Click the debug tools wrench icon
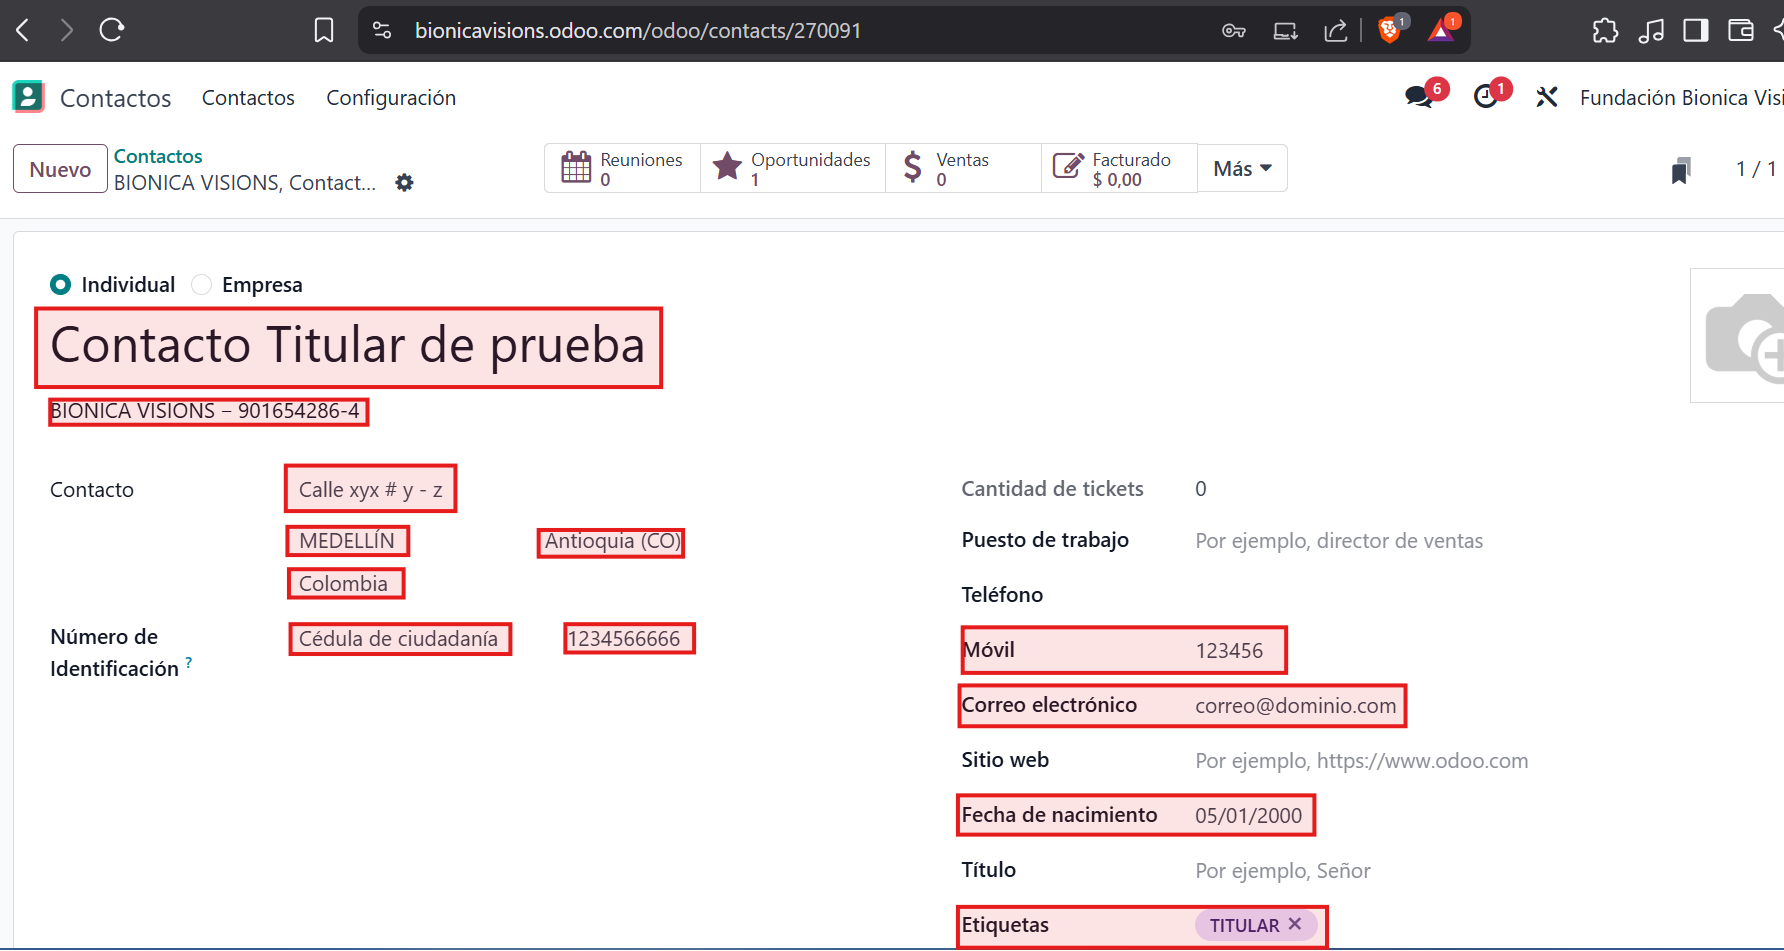 click(x=1547, y=97)
